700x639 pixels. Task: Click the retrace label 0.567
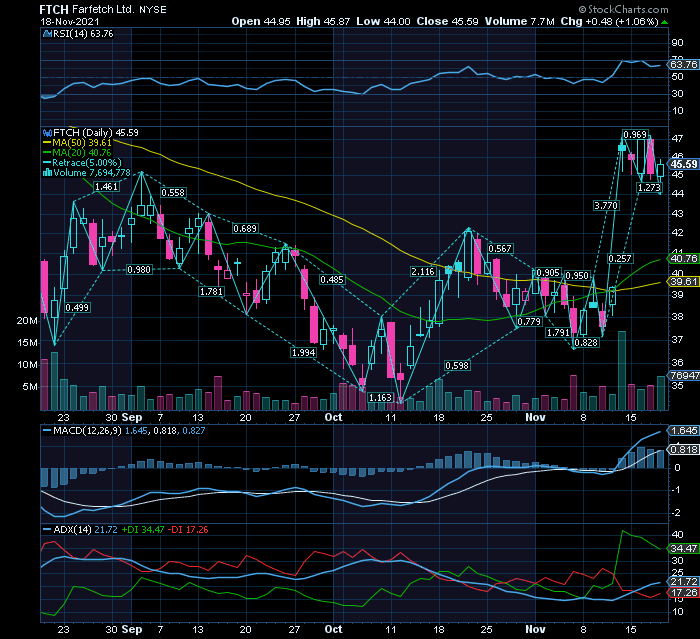click(500, 249)
